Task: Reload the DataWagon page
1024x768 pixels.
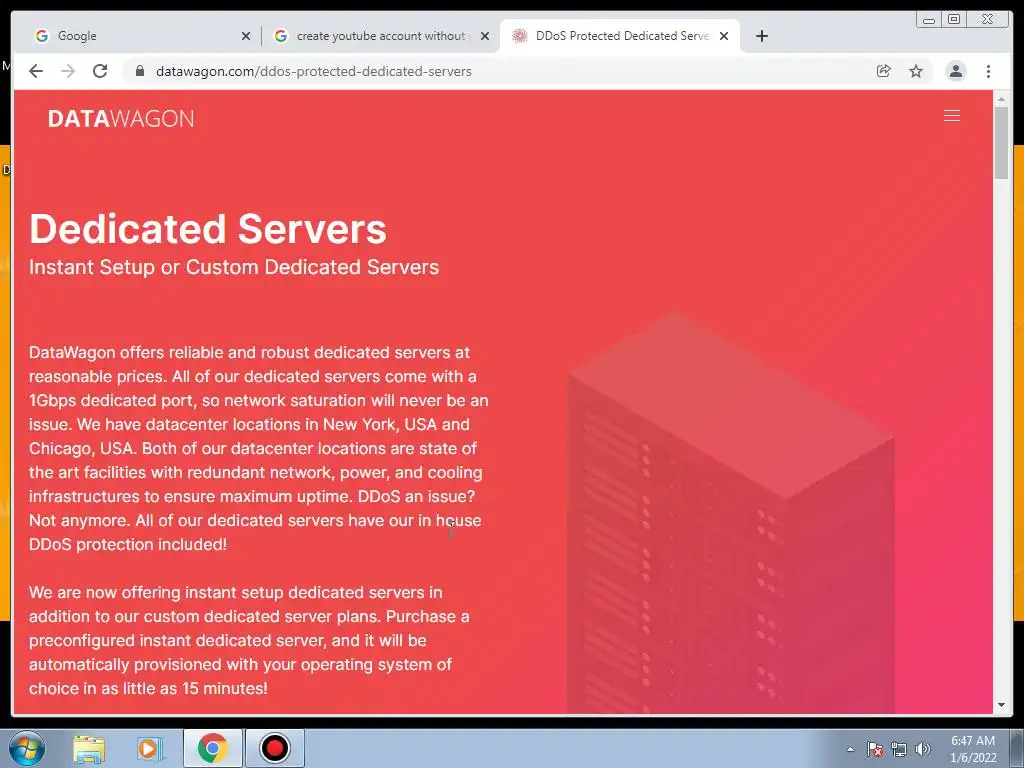Action: click(100, 71)
